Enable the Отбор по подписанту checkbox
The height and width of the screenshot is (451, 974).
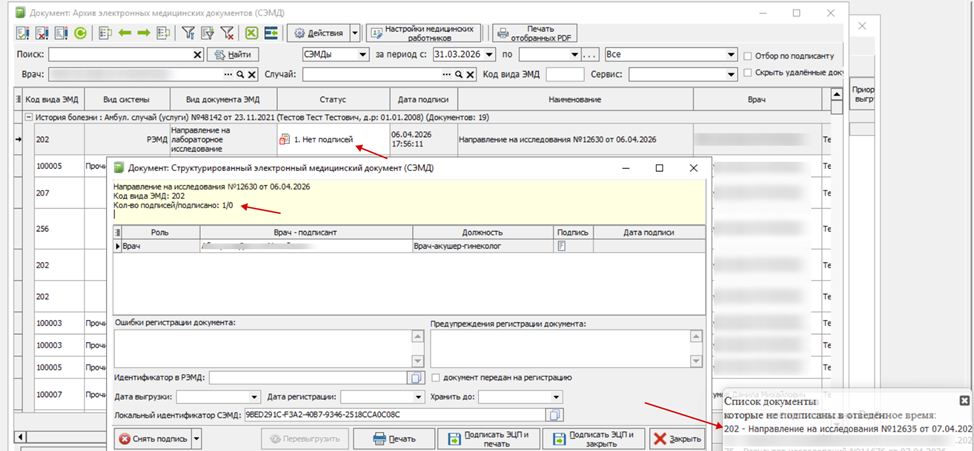(749, 55)
